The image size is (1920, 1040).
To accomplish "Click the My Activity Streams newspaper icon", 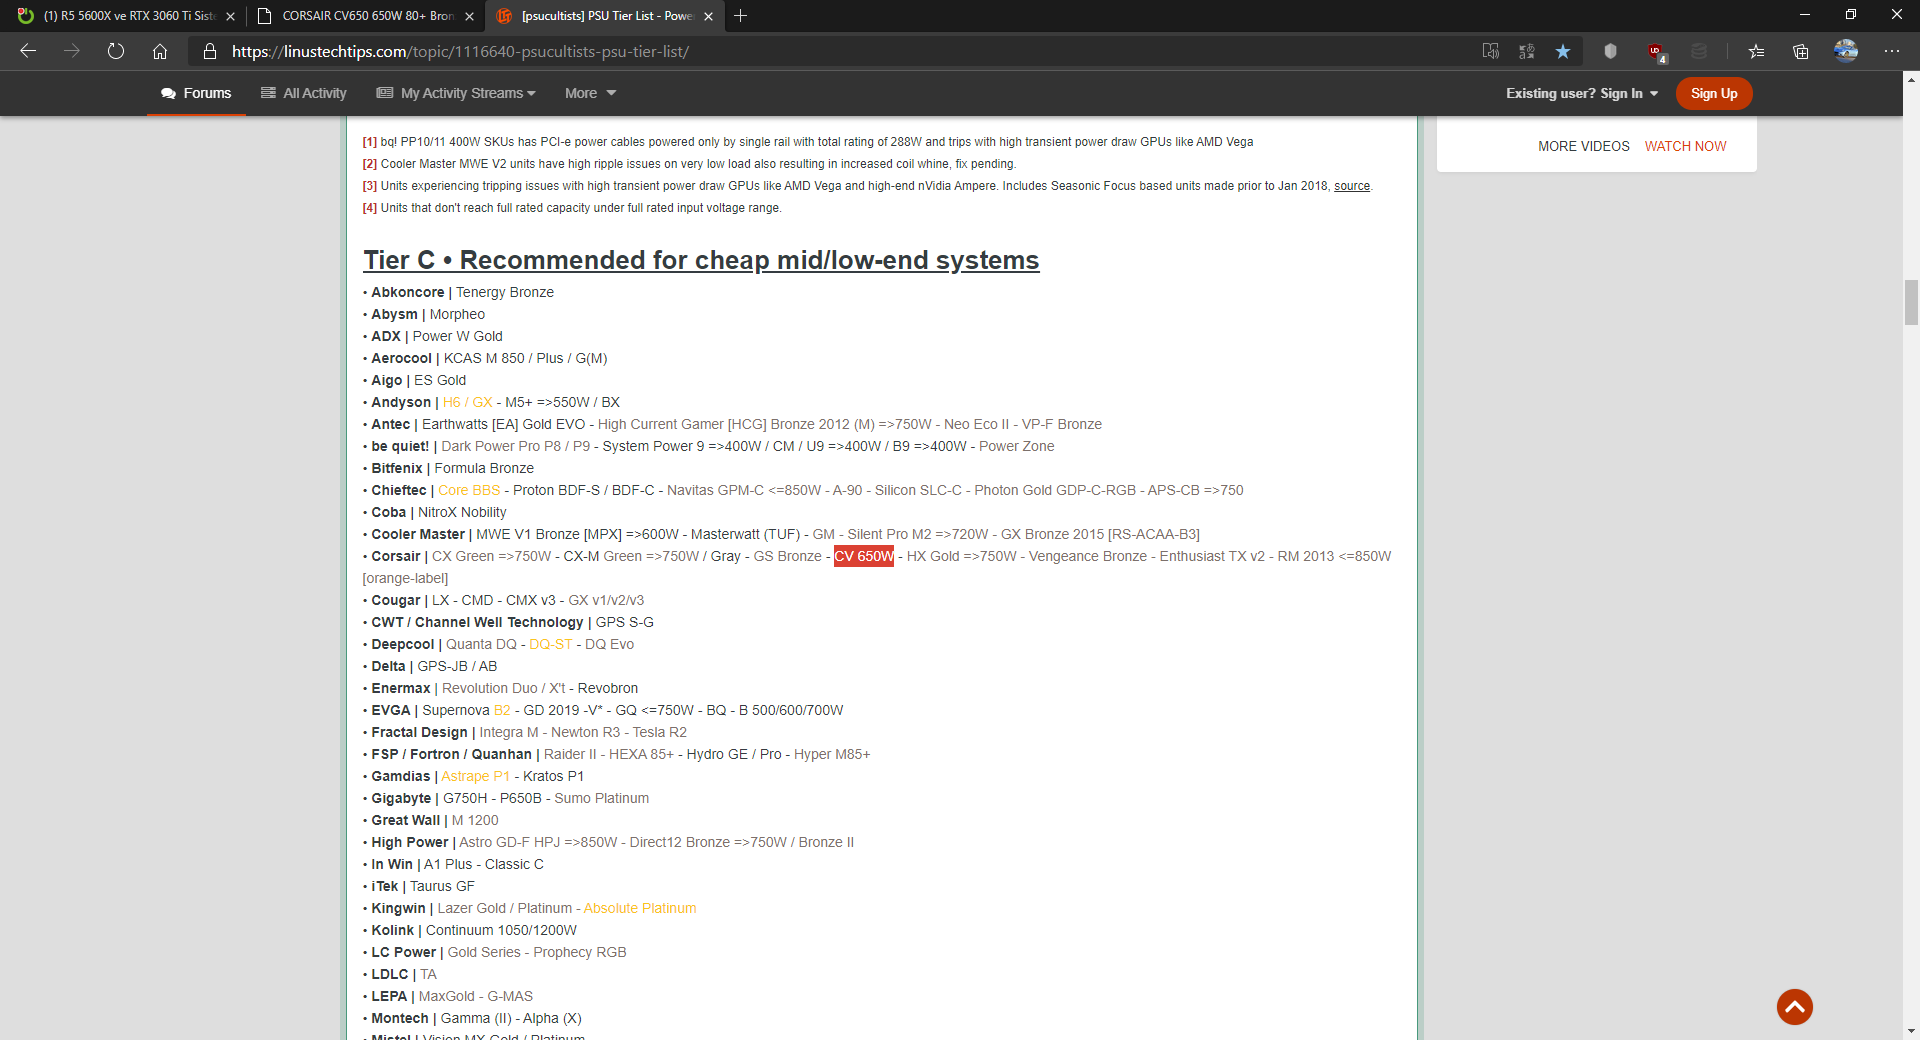I will [384, 93].
